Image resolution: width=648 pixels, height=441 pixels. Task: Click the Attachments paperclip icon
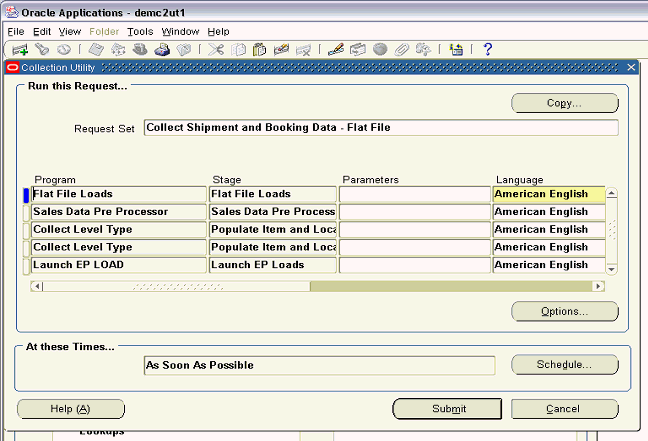401,50
